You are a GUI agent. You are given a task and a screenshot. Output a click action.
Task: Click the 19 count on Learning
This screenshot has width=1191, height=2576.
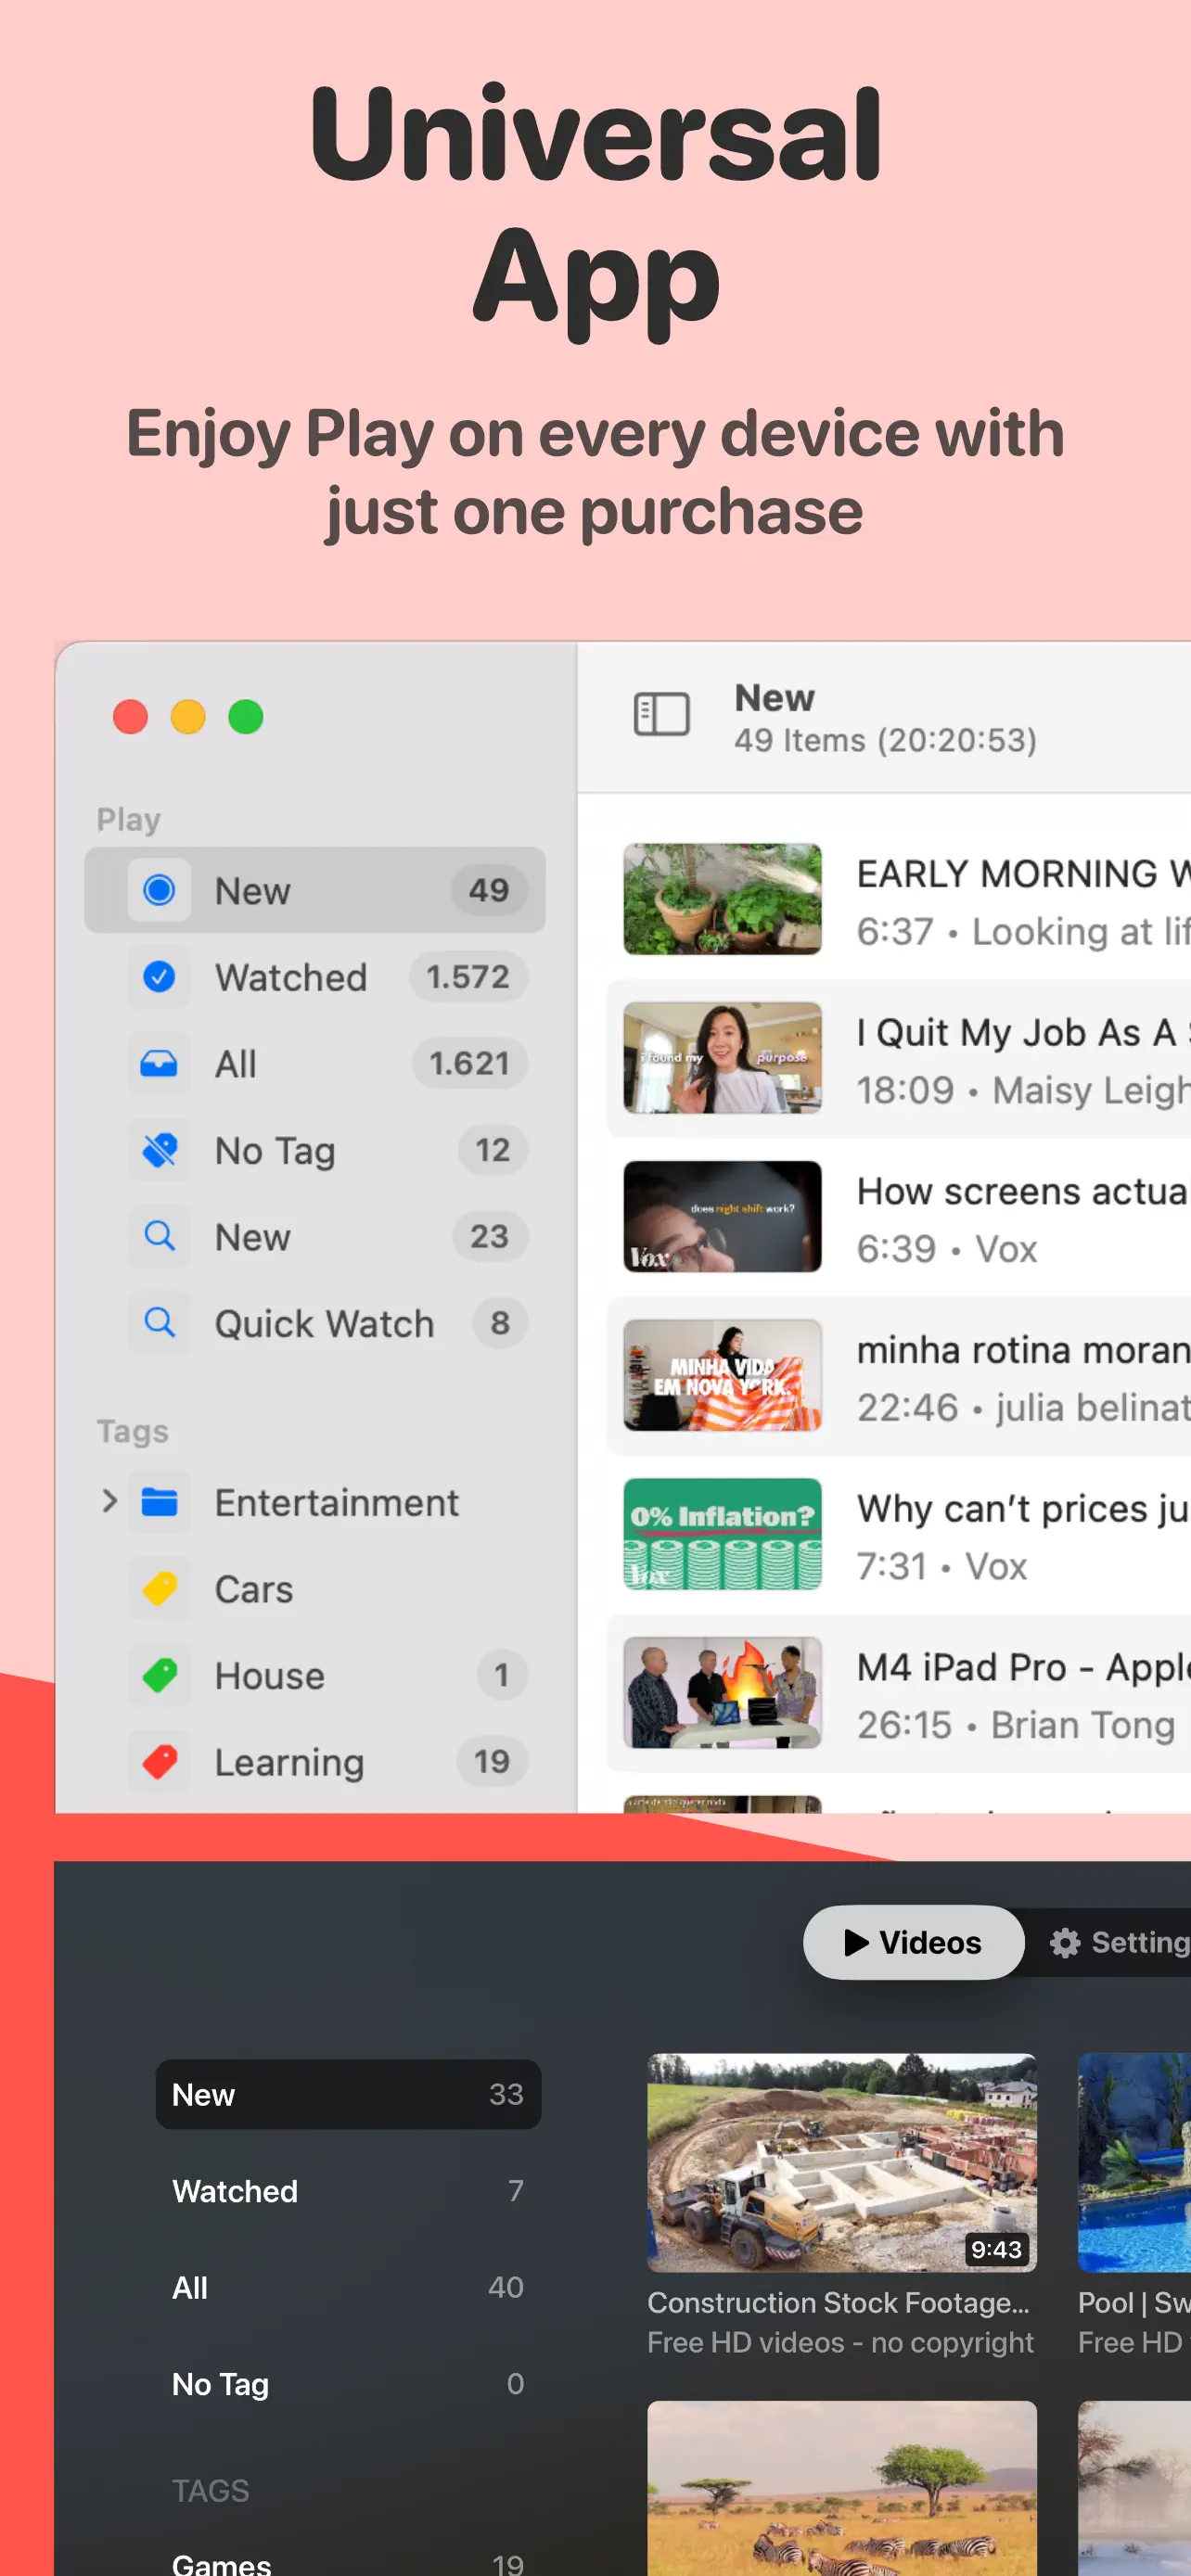point(492,1761)
